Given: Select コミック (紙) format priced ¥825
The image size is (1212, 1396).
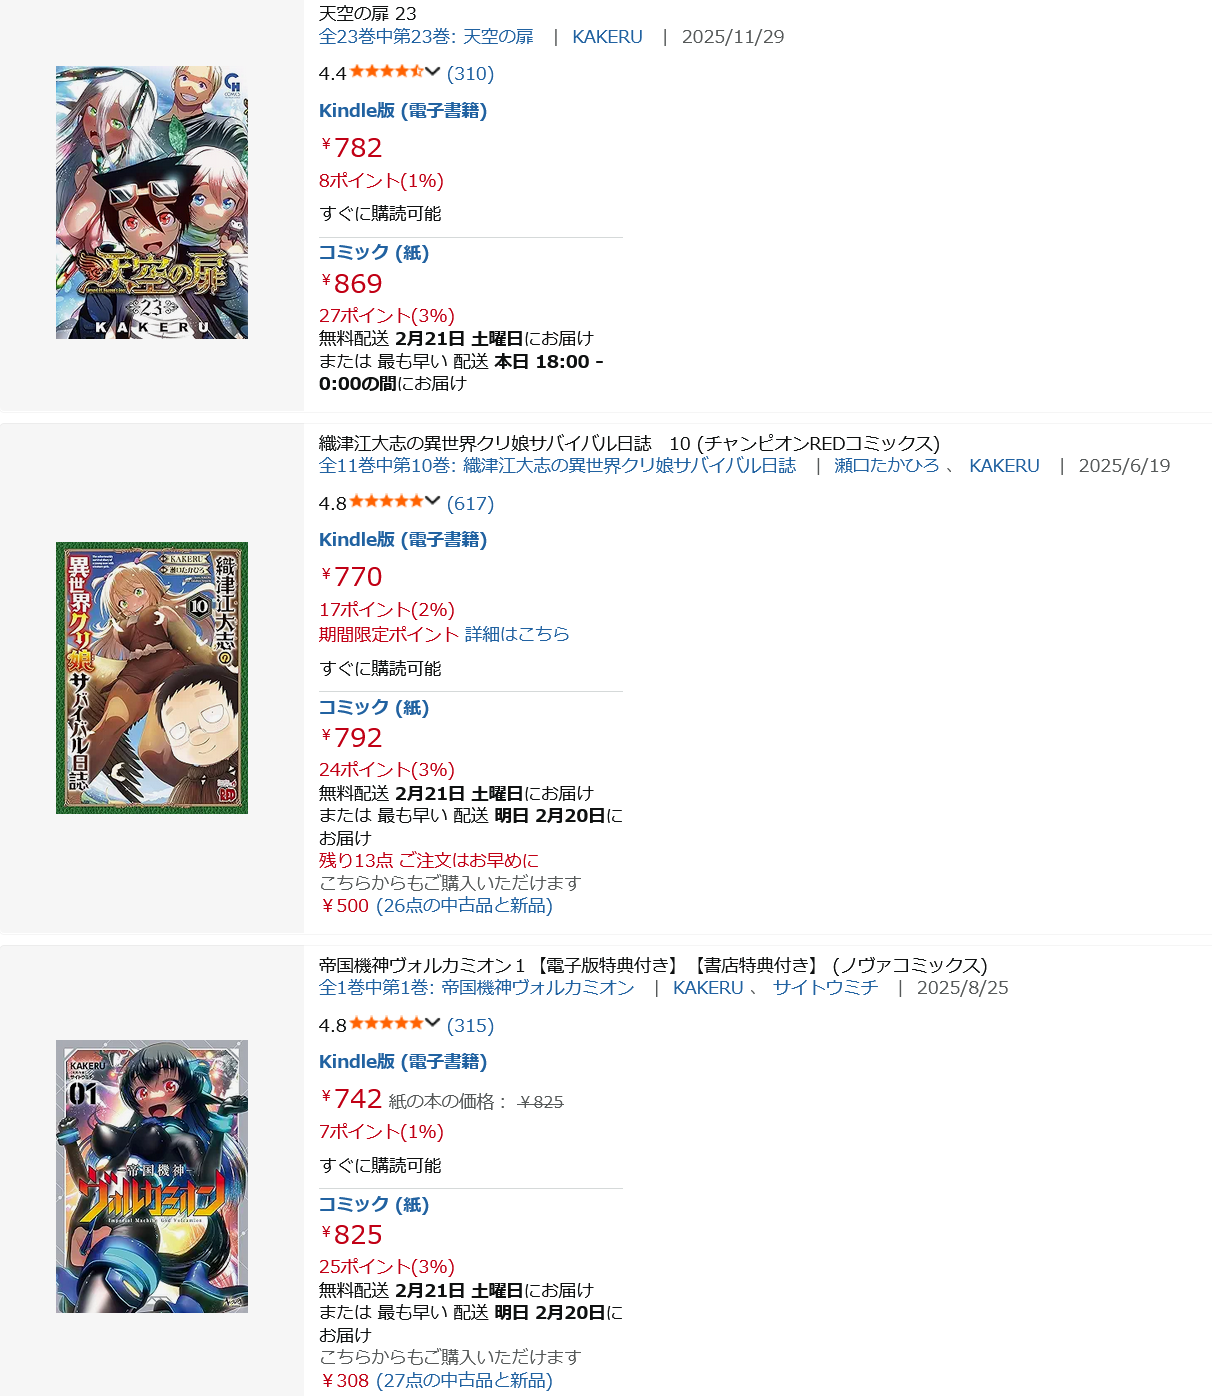Looking at the screenshot, I should pos(374,1204).
